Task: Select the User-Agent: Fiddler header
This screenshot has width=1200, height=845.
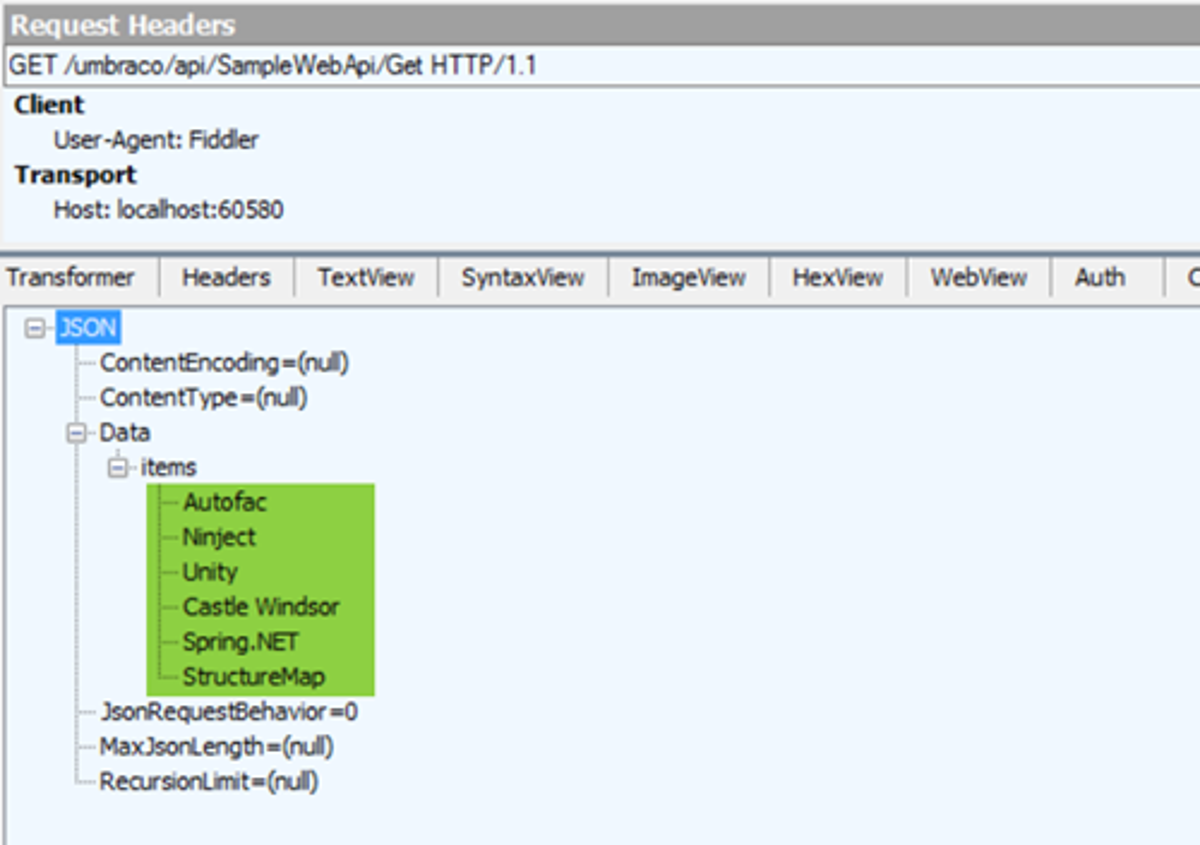Action: click(x=156, y=140)
